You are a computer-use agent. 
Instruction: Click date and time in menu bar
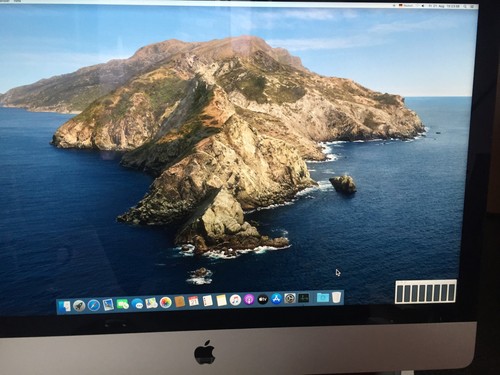(444, 6)
